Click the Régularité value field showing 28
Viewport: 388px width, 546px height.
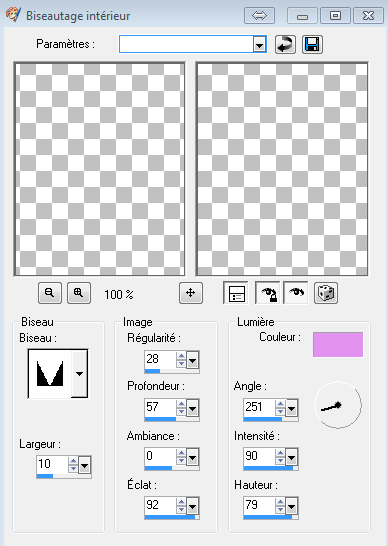click(160, 360)
